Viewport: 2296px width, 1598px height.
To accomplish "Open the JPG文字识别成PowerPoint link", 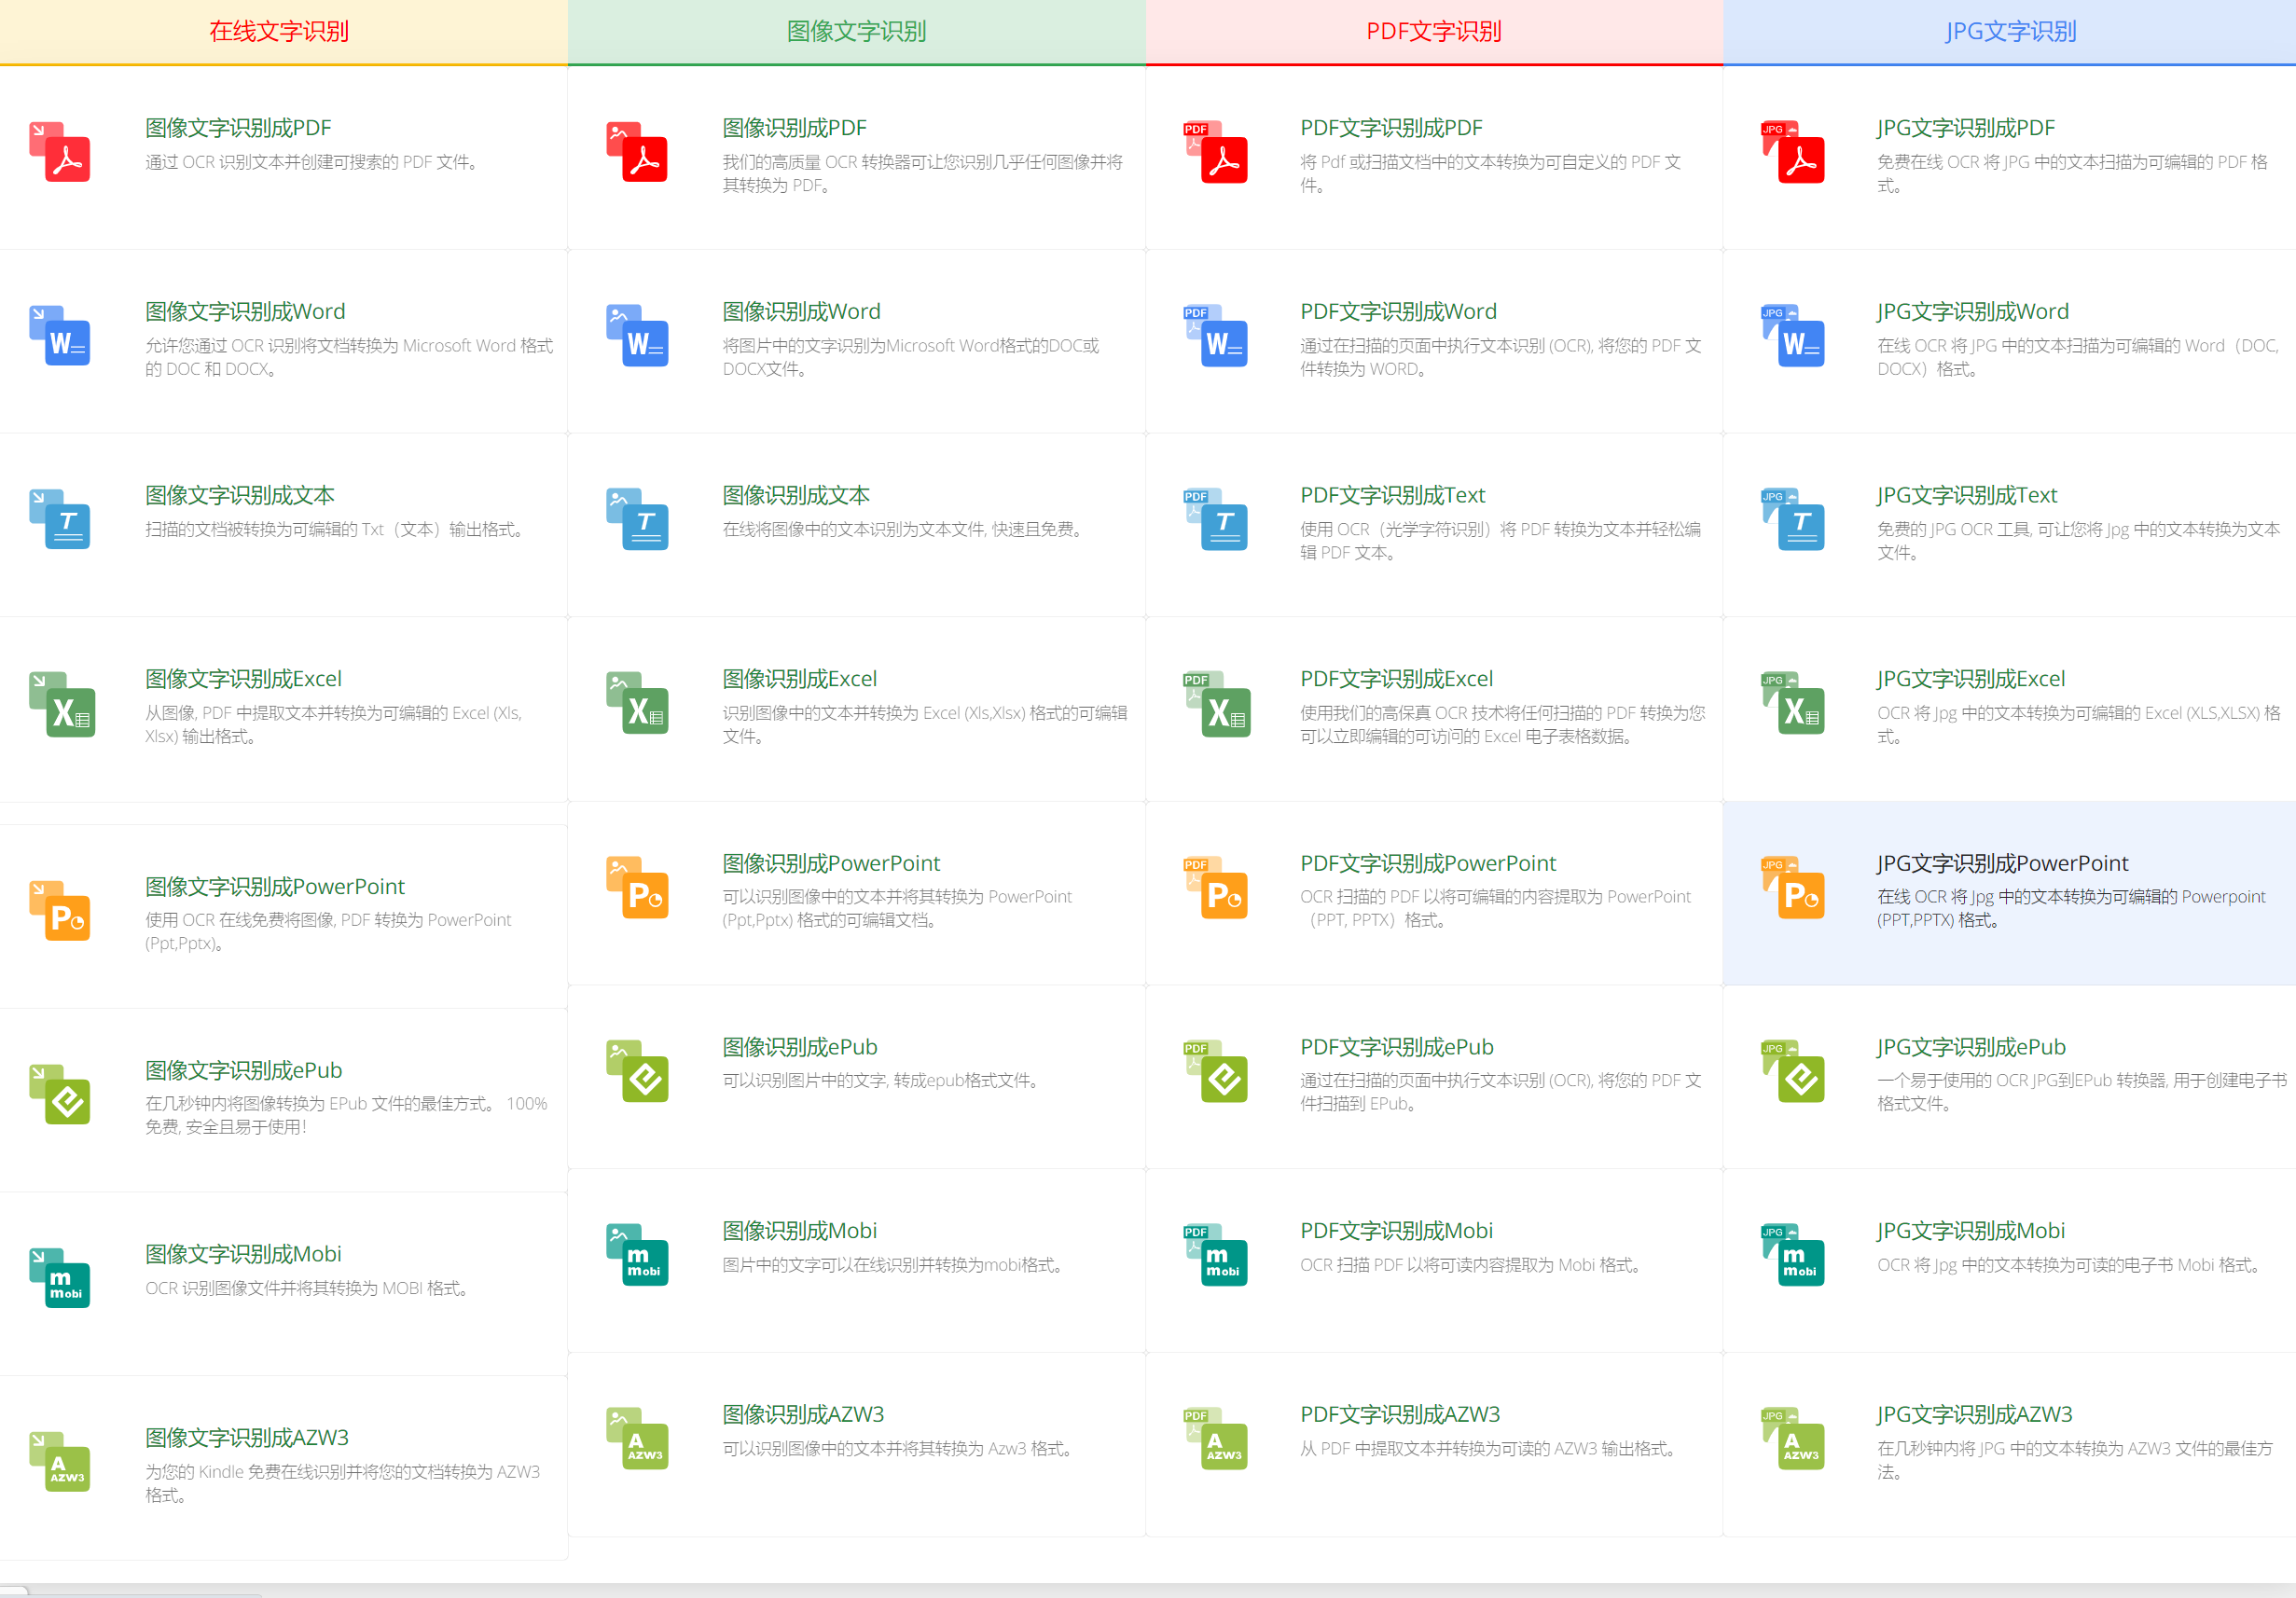I will coord(2002,863).
